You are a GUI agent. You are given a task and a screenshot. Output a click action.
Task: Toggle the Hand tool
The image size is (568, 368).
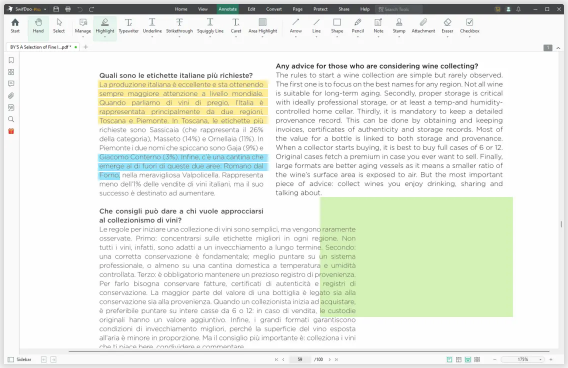pos(38,26)
